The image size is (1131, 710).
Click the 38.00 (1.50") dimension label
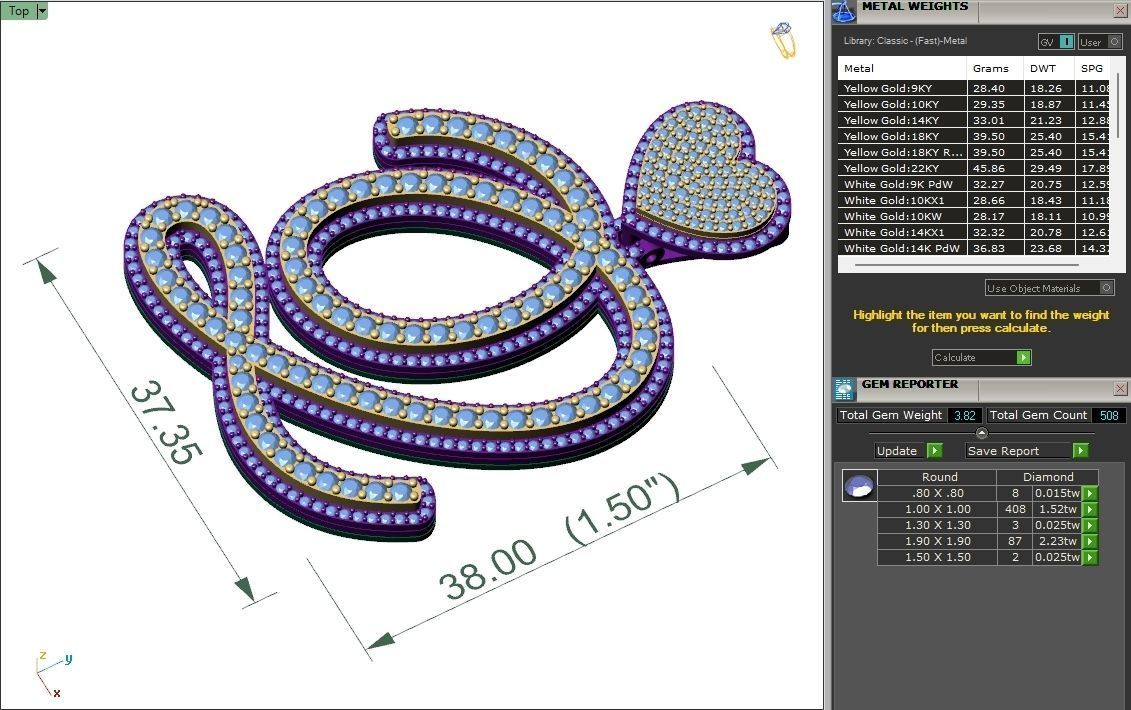(x=559, y=538)
